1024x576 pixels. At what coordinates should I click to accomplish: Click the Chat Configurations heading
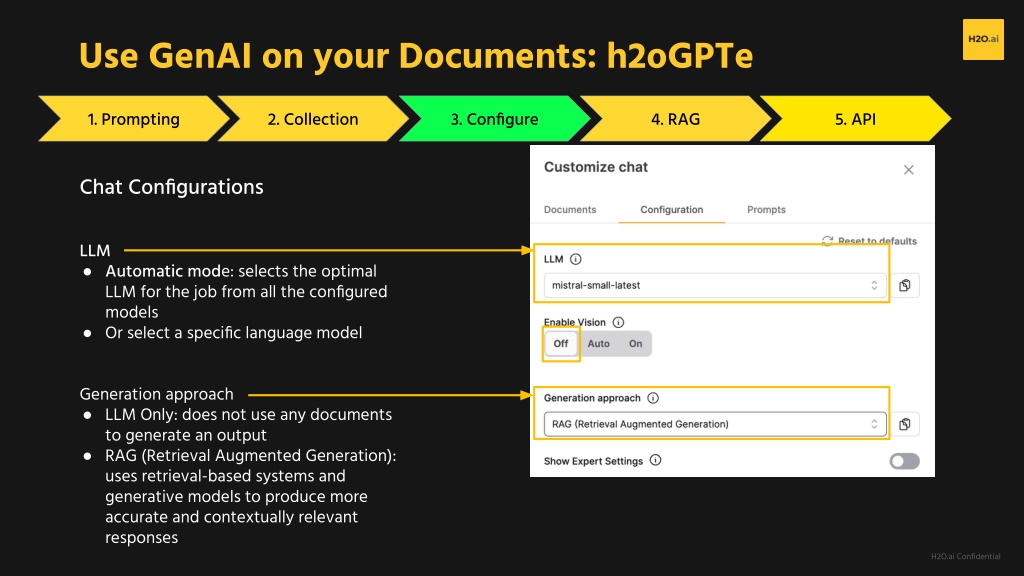click(x=172, y=187)
